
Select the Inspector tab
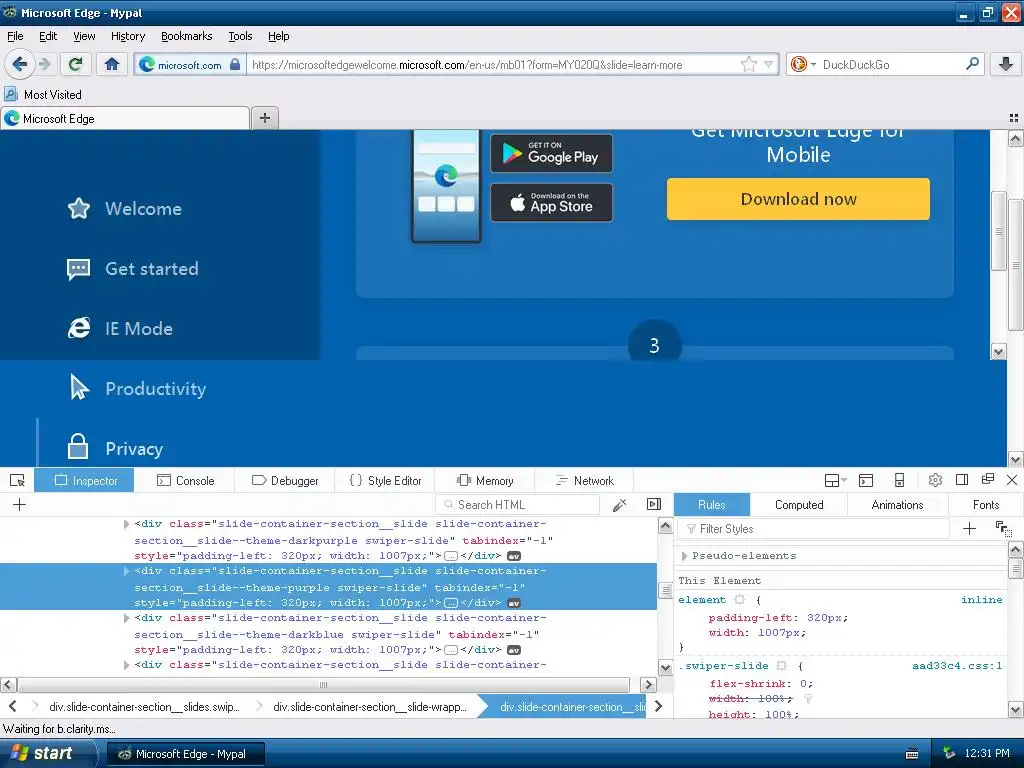85,481
